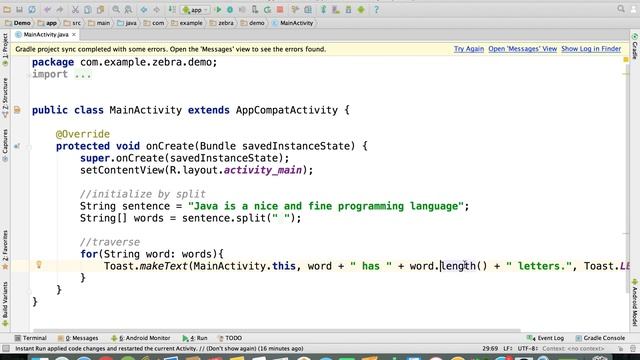Click the SDK Manager icon

(x=349, y=9)
